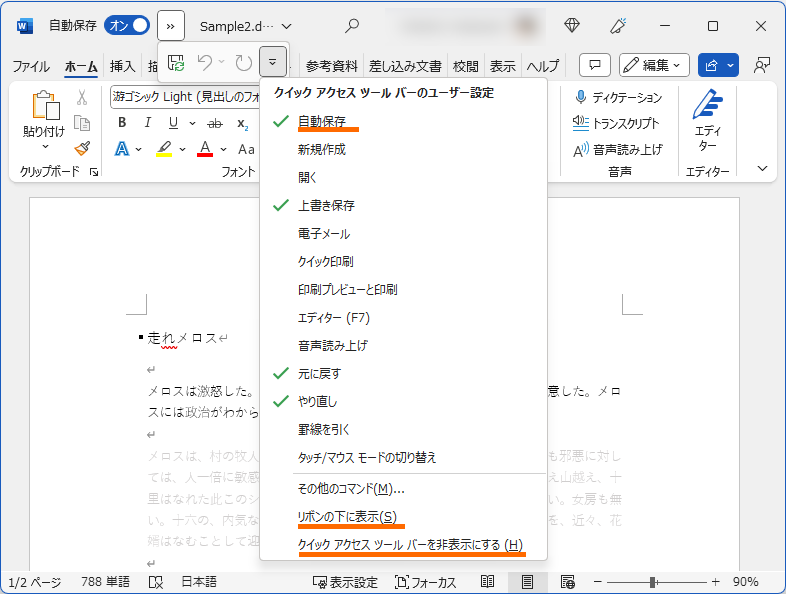Click the font name box 游ゴシック Light

point(184,97)
